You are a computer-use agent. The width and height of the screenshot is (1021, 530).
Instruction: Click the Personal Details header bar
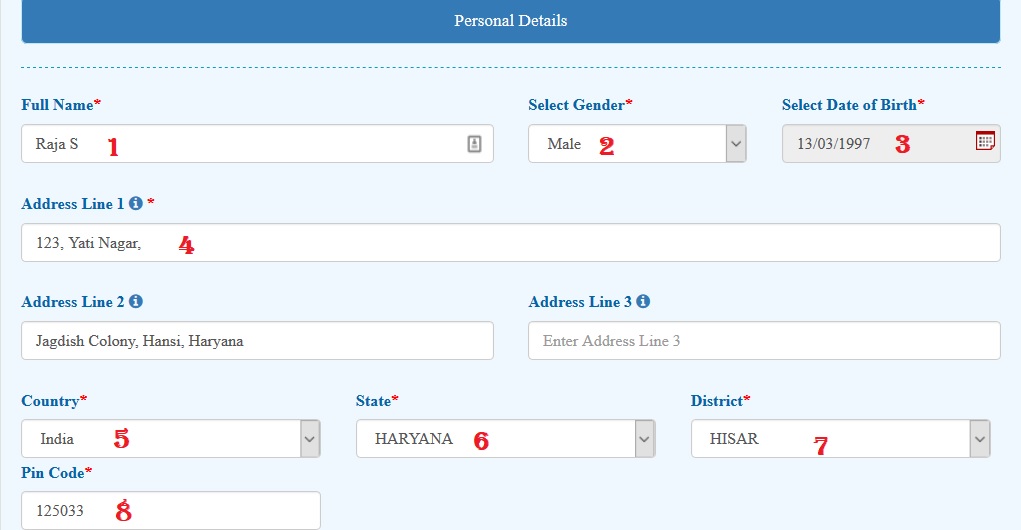pos(510,21)
